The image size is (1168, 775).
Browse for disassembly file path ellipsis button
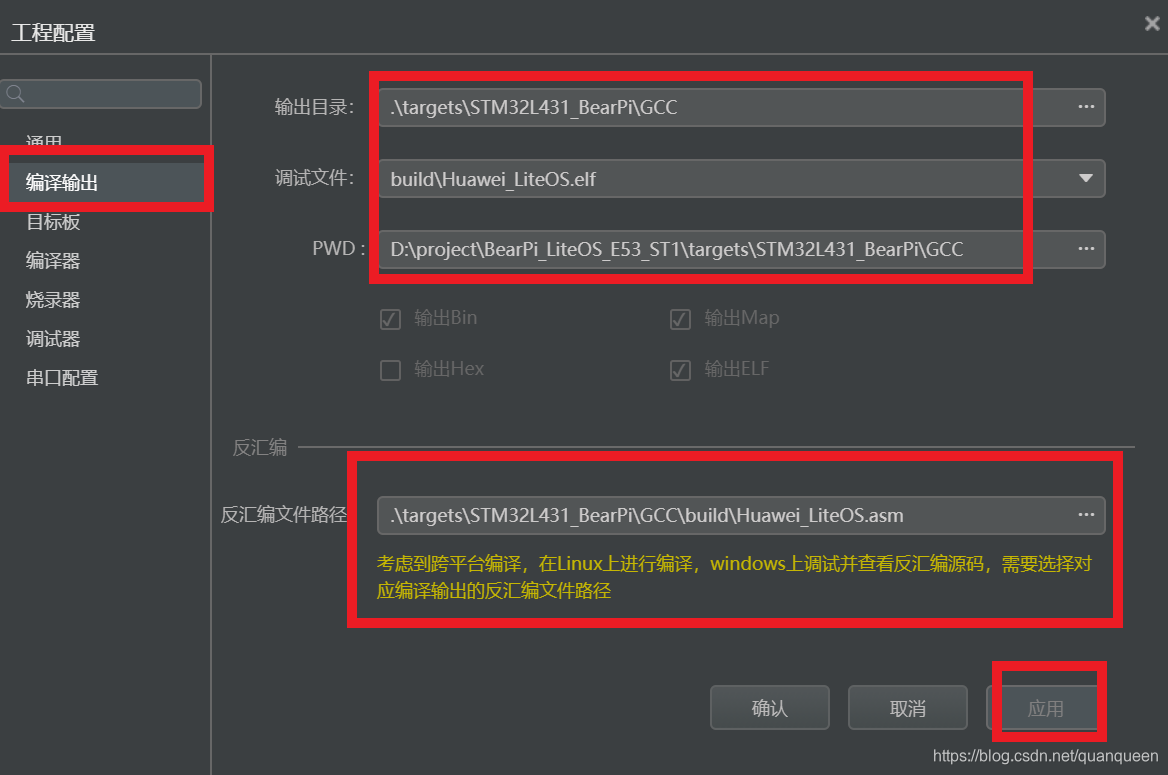pyautogui.click(x=1086, y=515)
